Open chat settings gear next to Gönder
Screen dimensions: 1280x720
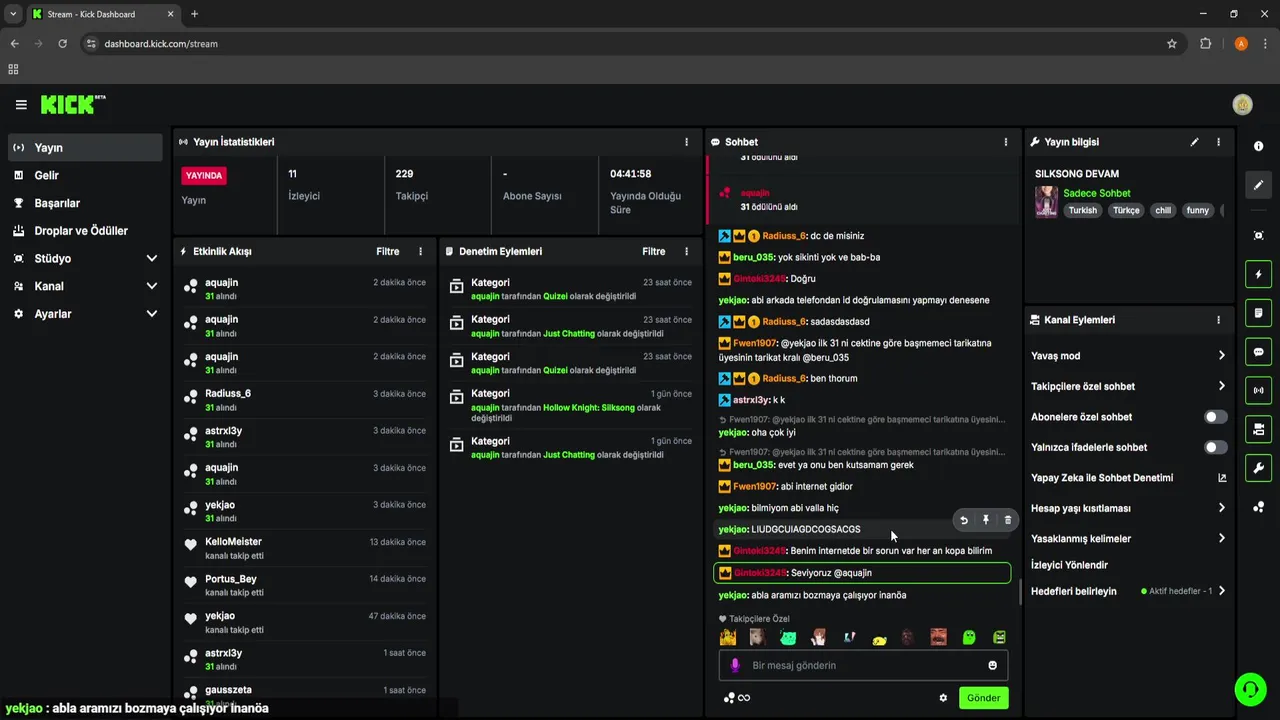[943, 698]
